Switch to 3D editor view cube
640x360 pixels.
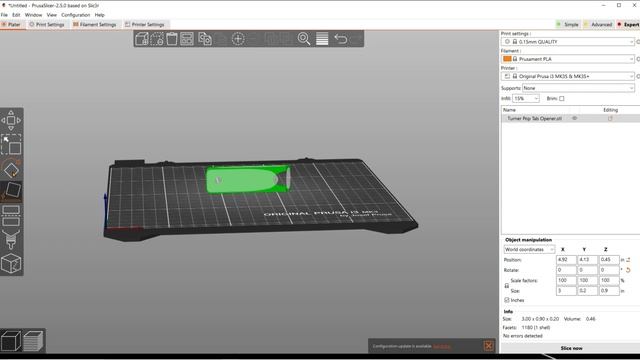11,341
